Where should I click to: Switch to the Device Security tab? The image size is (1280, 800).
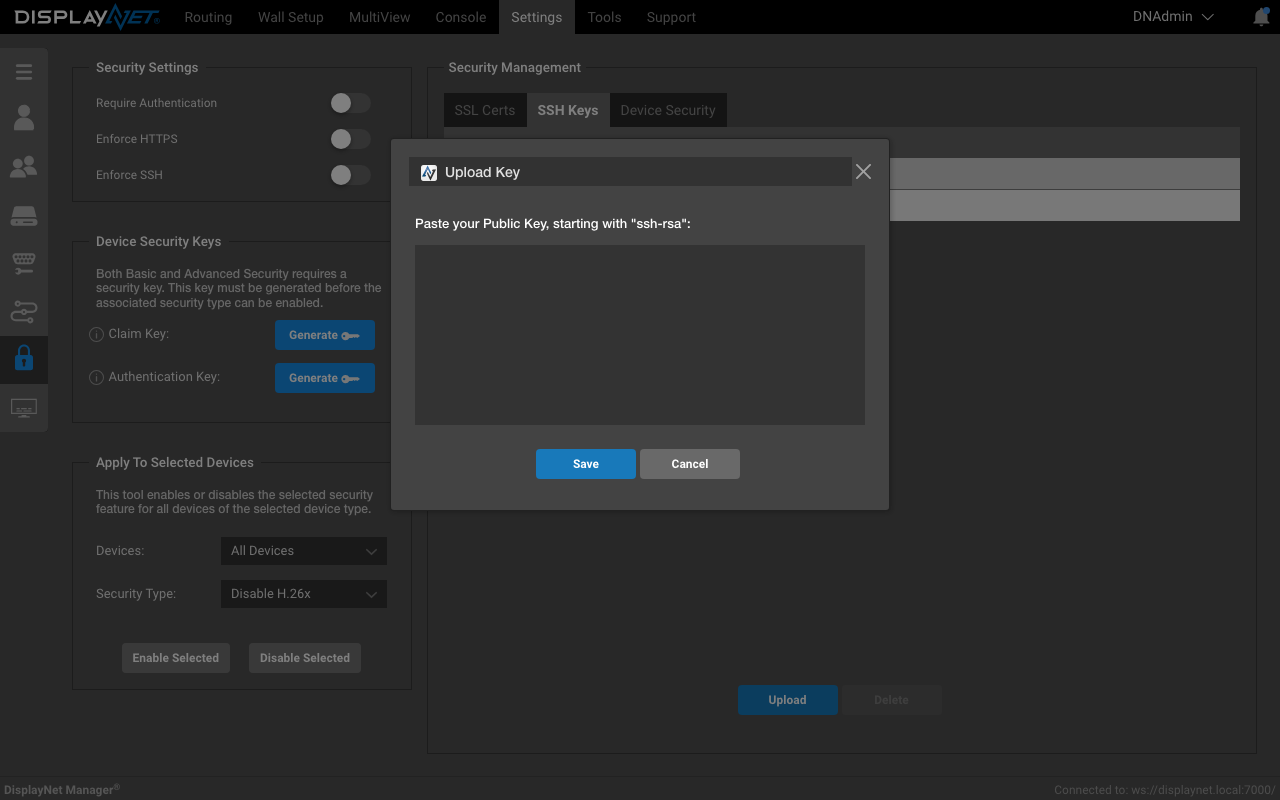(x=668, y=110)
